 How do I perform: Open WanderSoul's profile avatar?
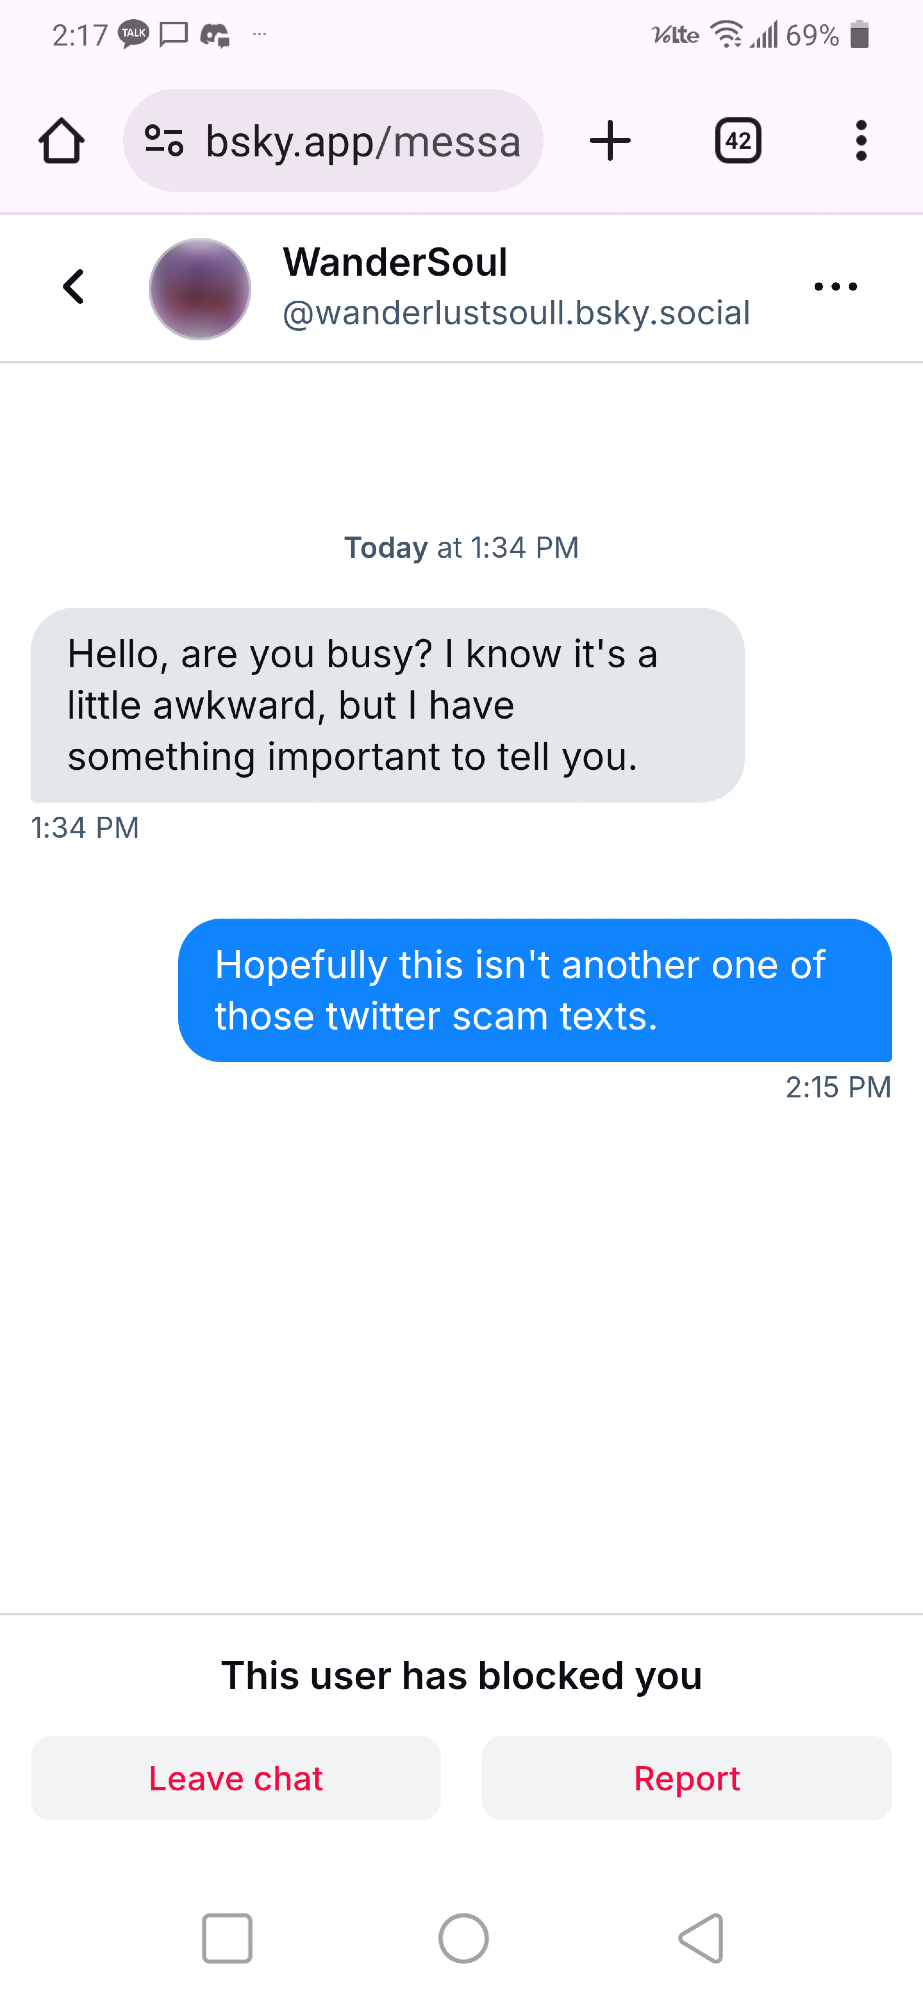pyautogui.click(x=200, y=289)
